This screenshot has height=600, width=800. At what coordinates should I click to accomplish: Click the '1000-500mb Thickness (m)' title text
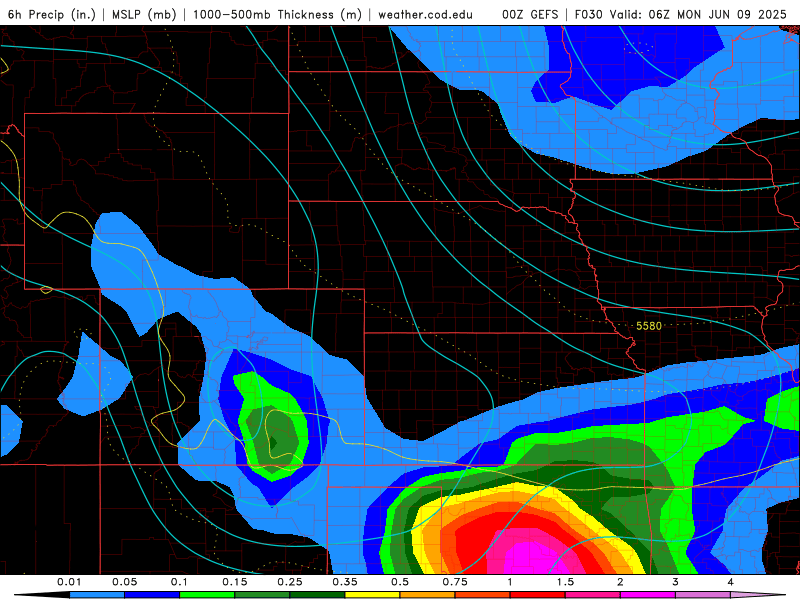click(277, 14)
